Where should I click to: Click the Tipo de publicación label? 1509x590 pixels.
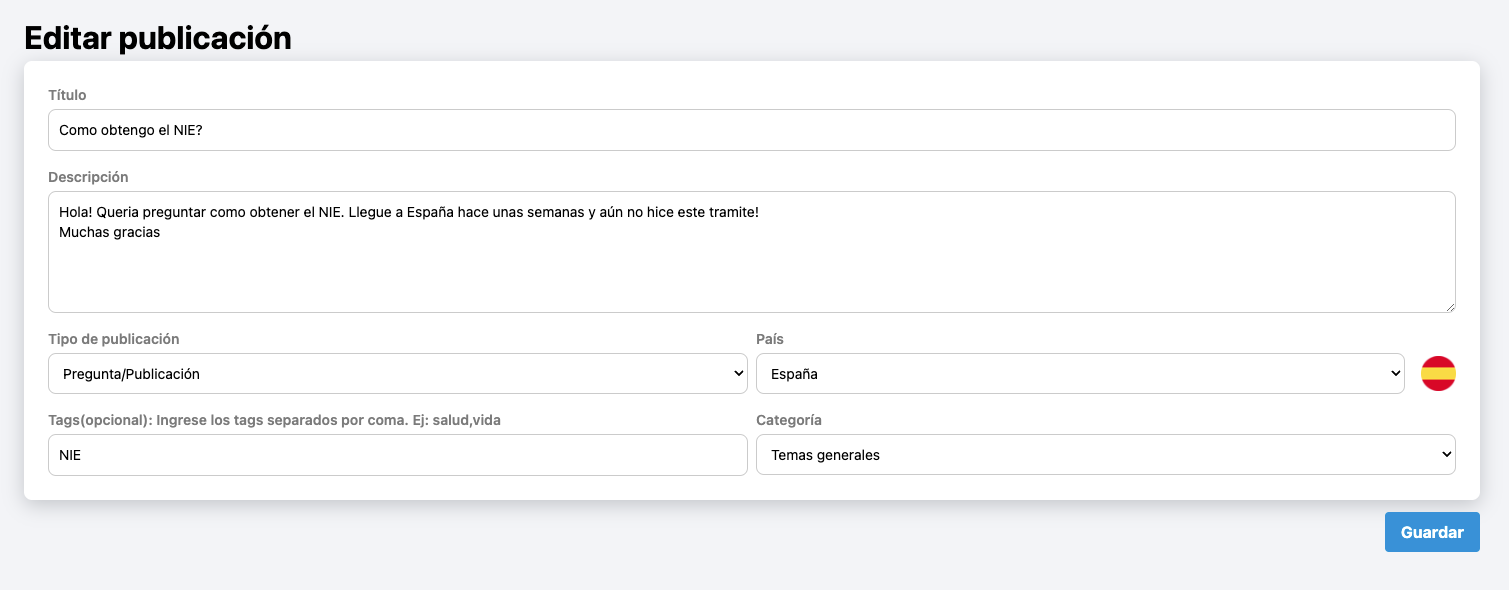click(114, 339)
